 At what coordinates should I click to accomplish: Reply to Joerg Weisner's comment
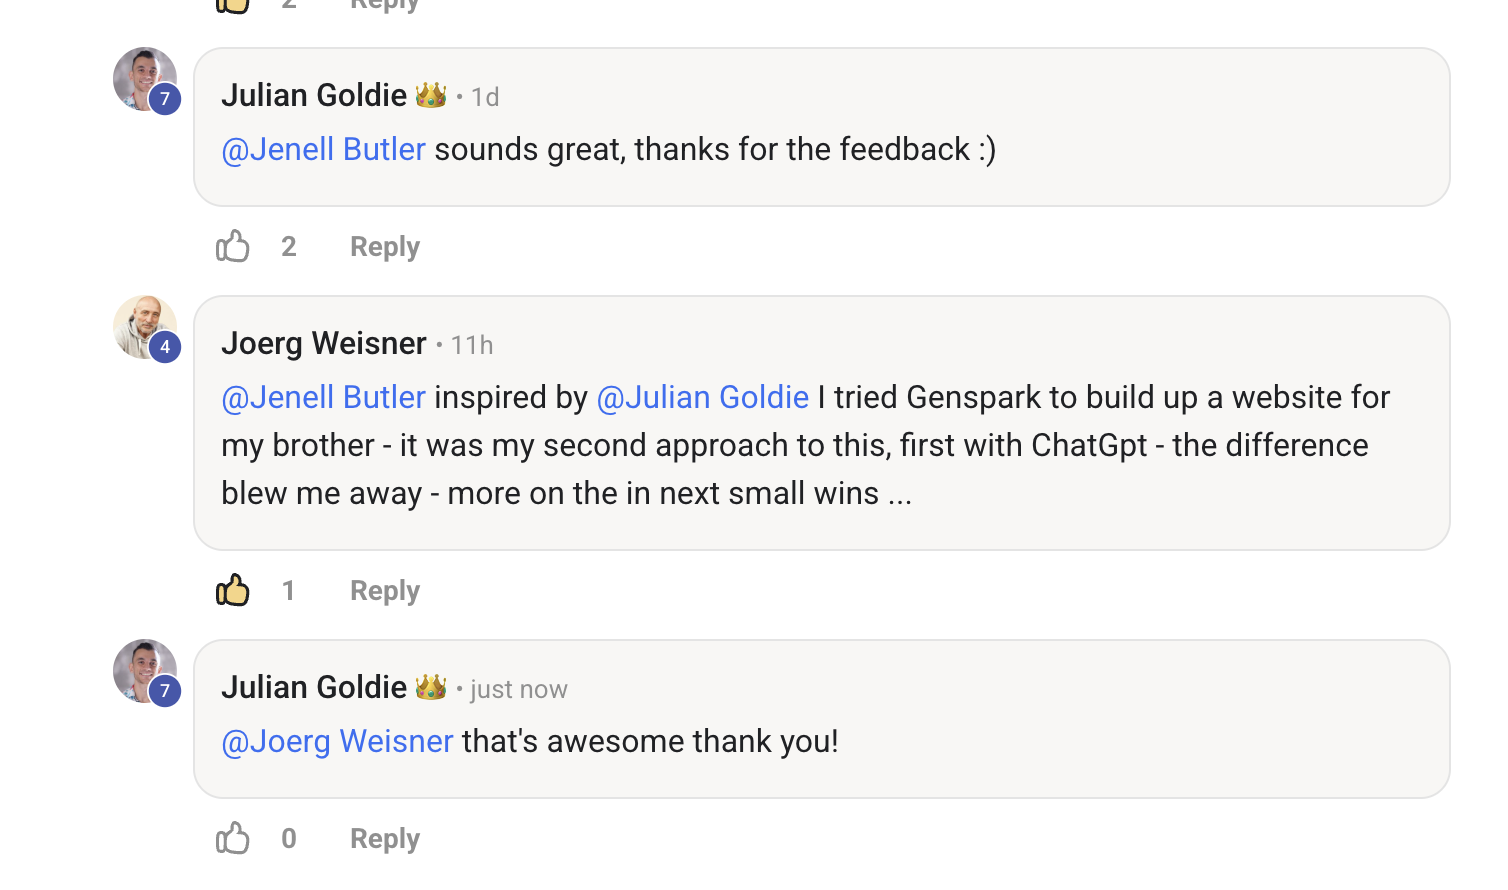385,591
